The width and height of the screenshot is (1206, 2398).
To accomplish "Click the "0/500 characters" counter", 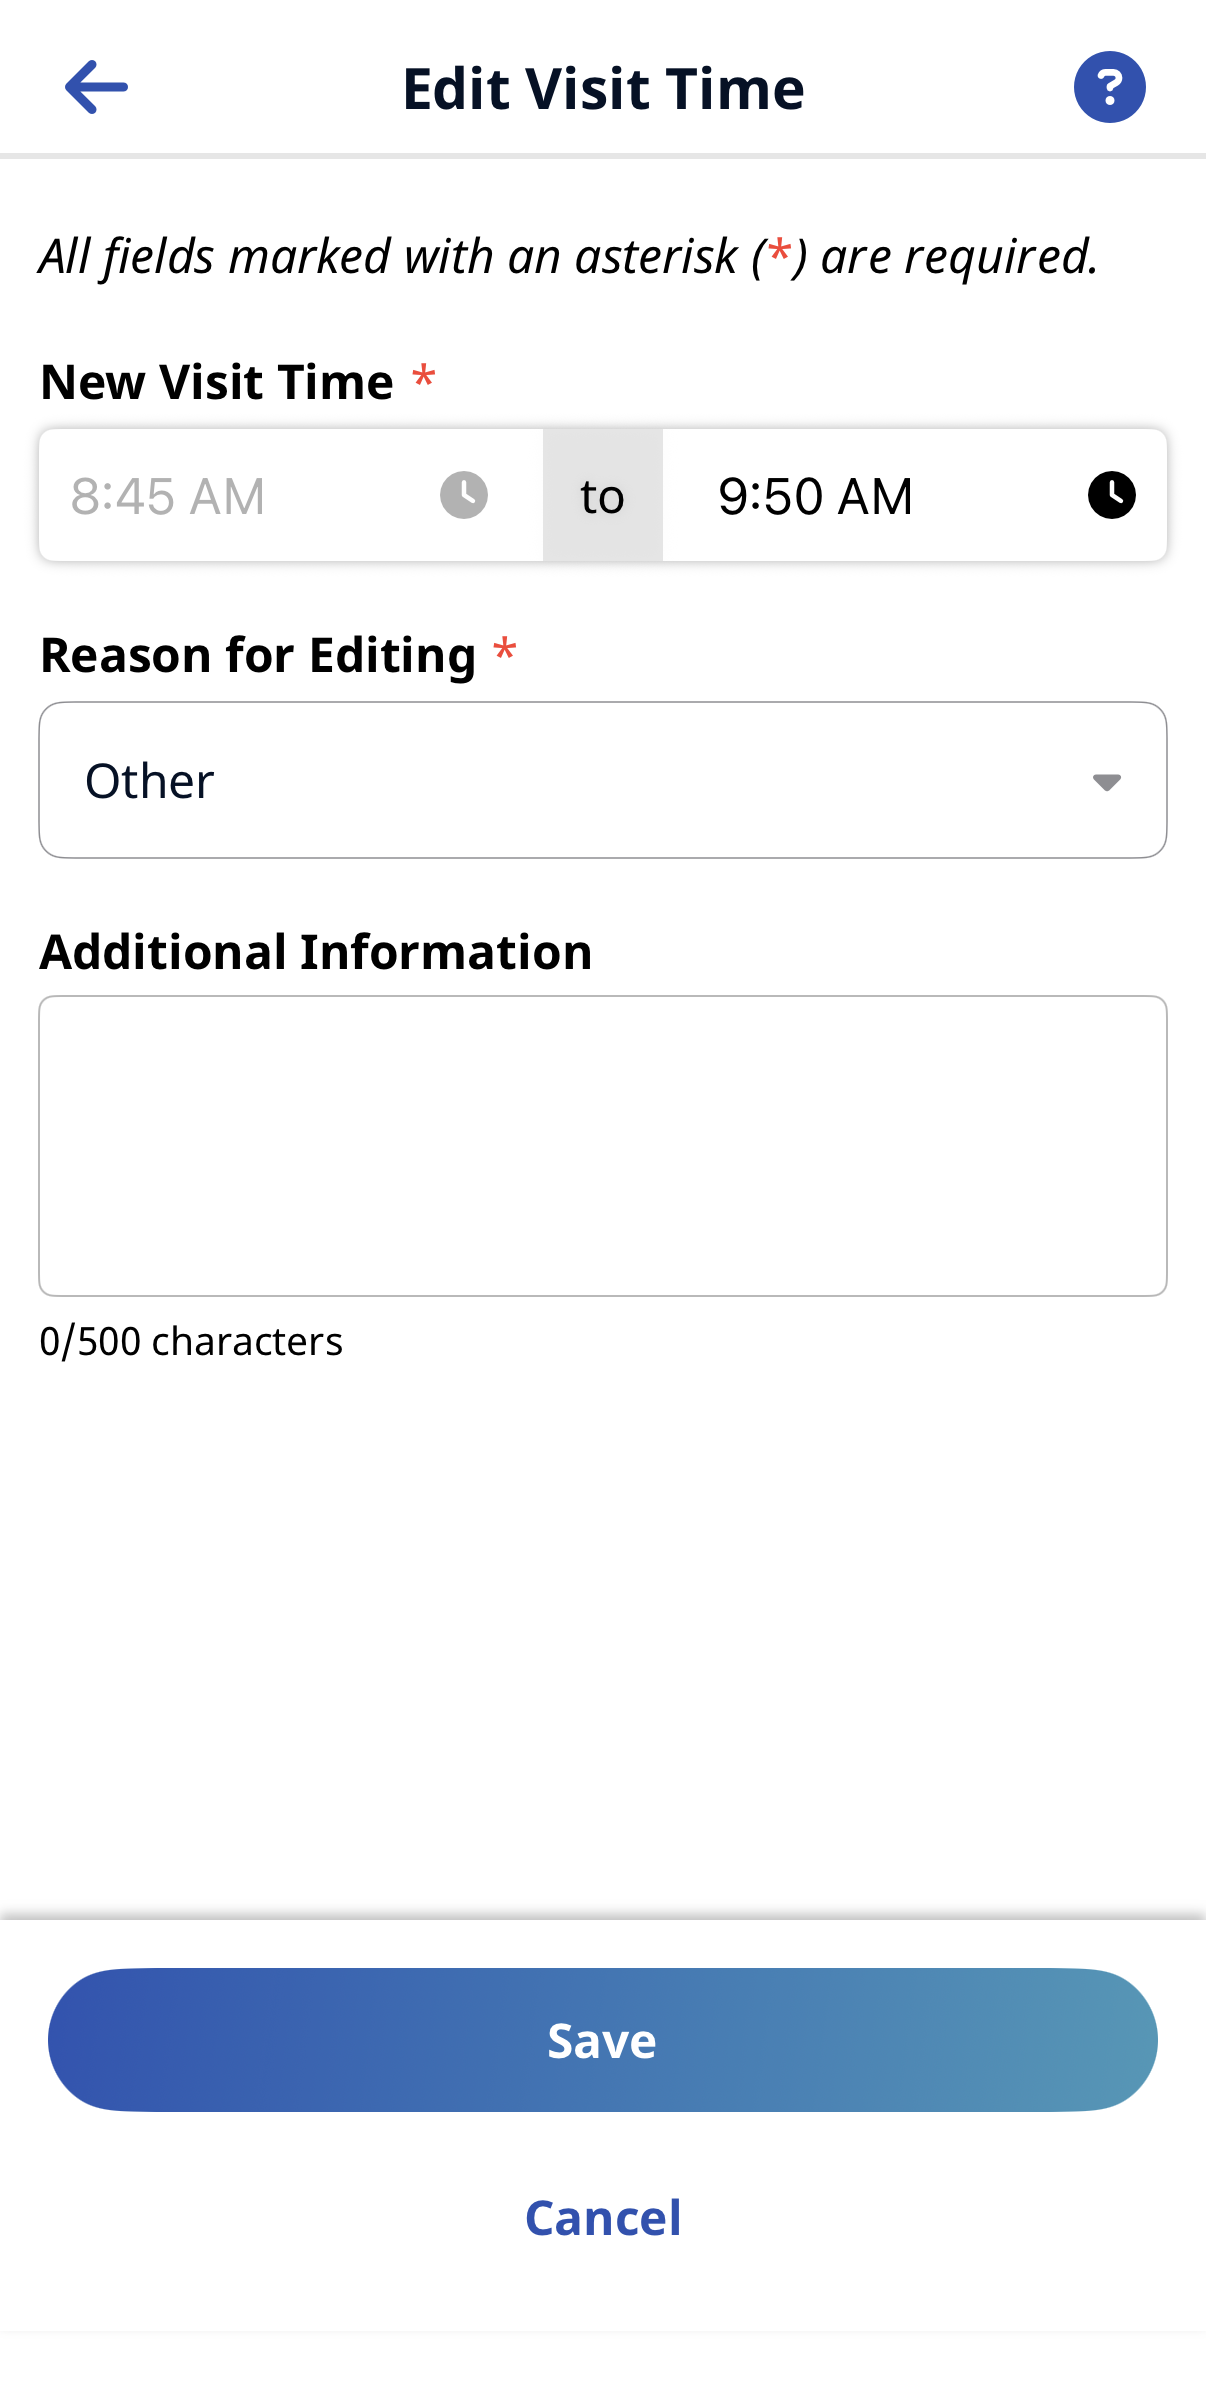I will [191, 1341].
